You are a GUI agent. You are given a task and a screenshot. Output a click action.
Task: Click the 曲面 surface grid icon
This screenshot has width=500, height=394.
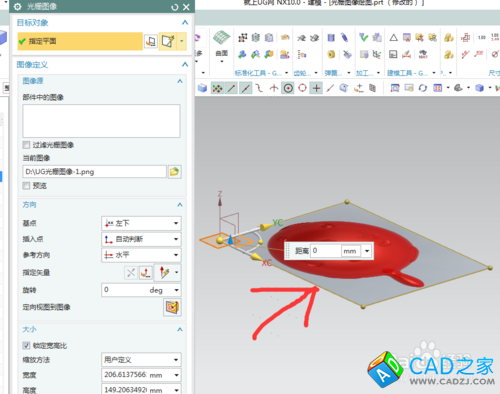pyautogui.click(x=222, y=37)
